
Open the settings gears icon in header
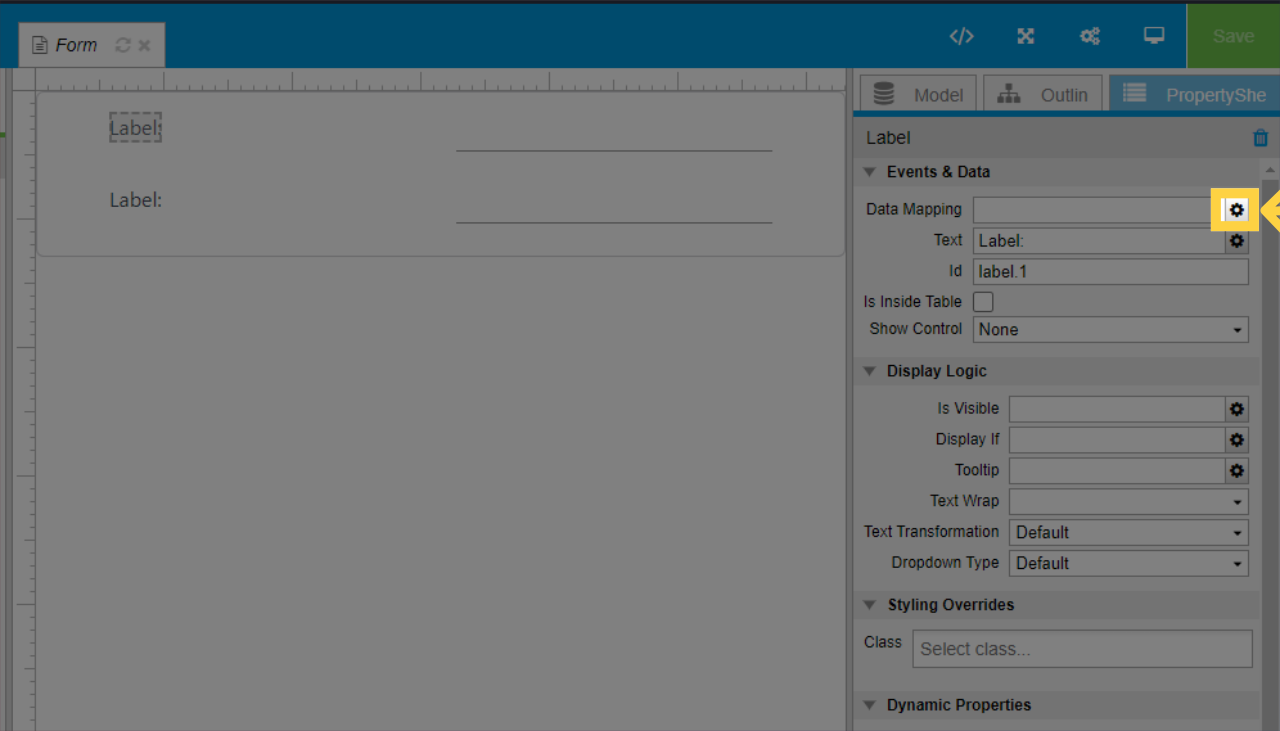tap(1090, 36)
